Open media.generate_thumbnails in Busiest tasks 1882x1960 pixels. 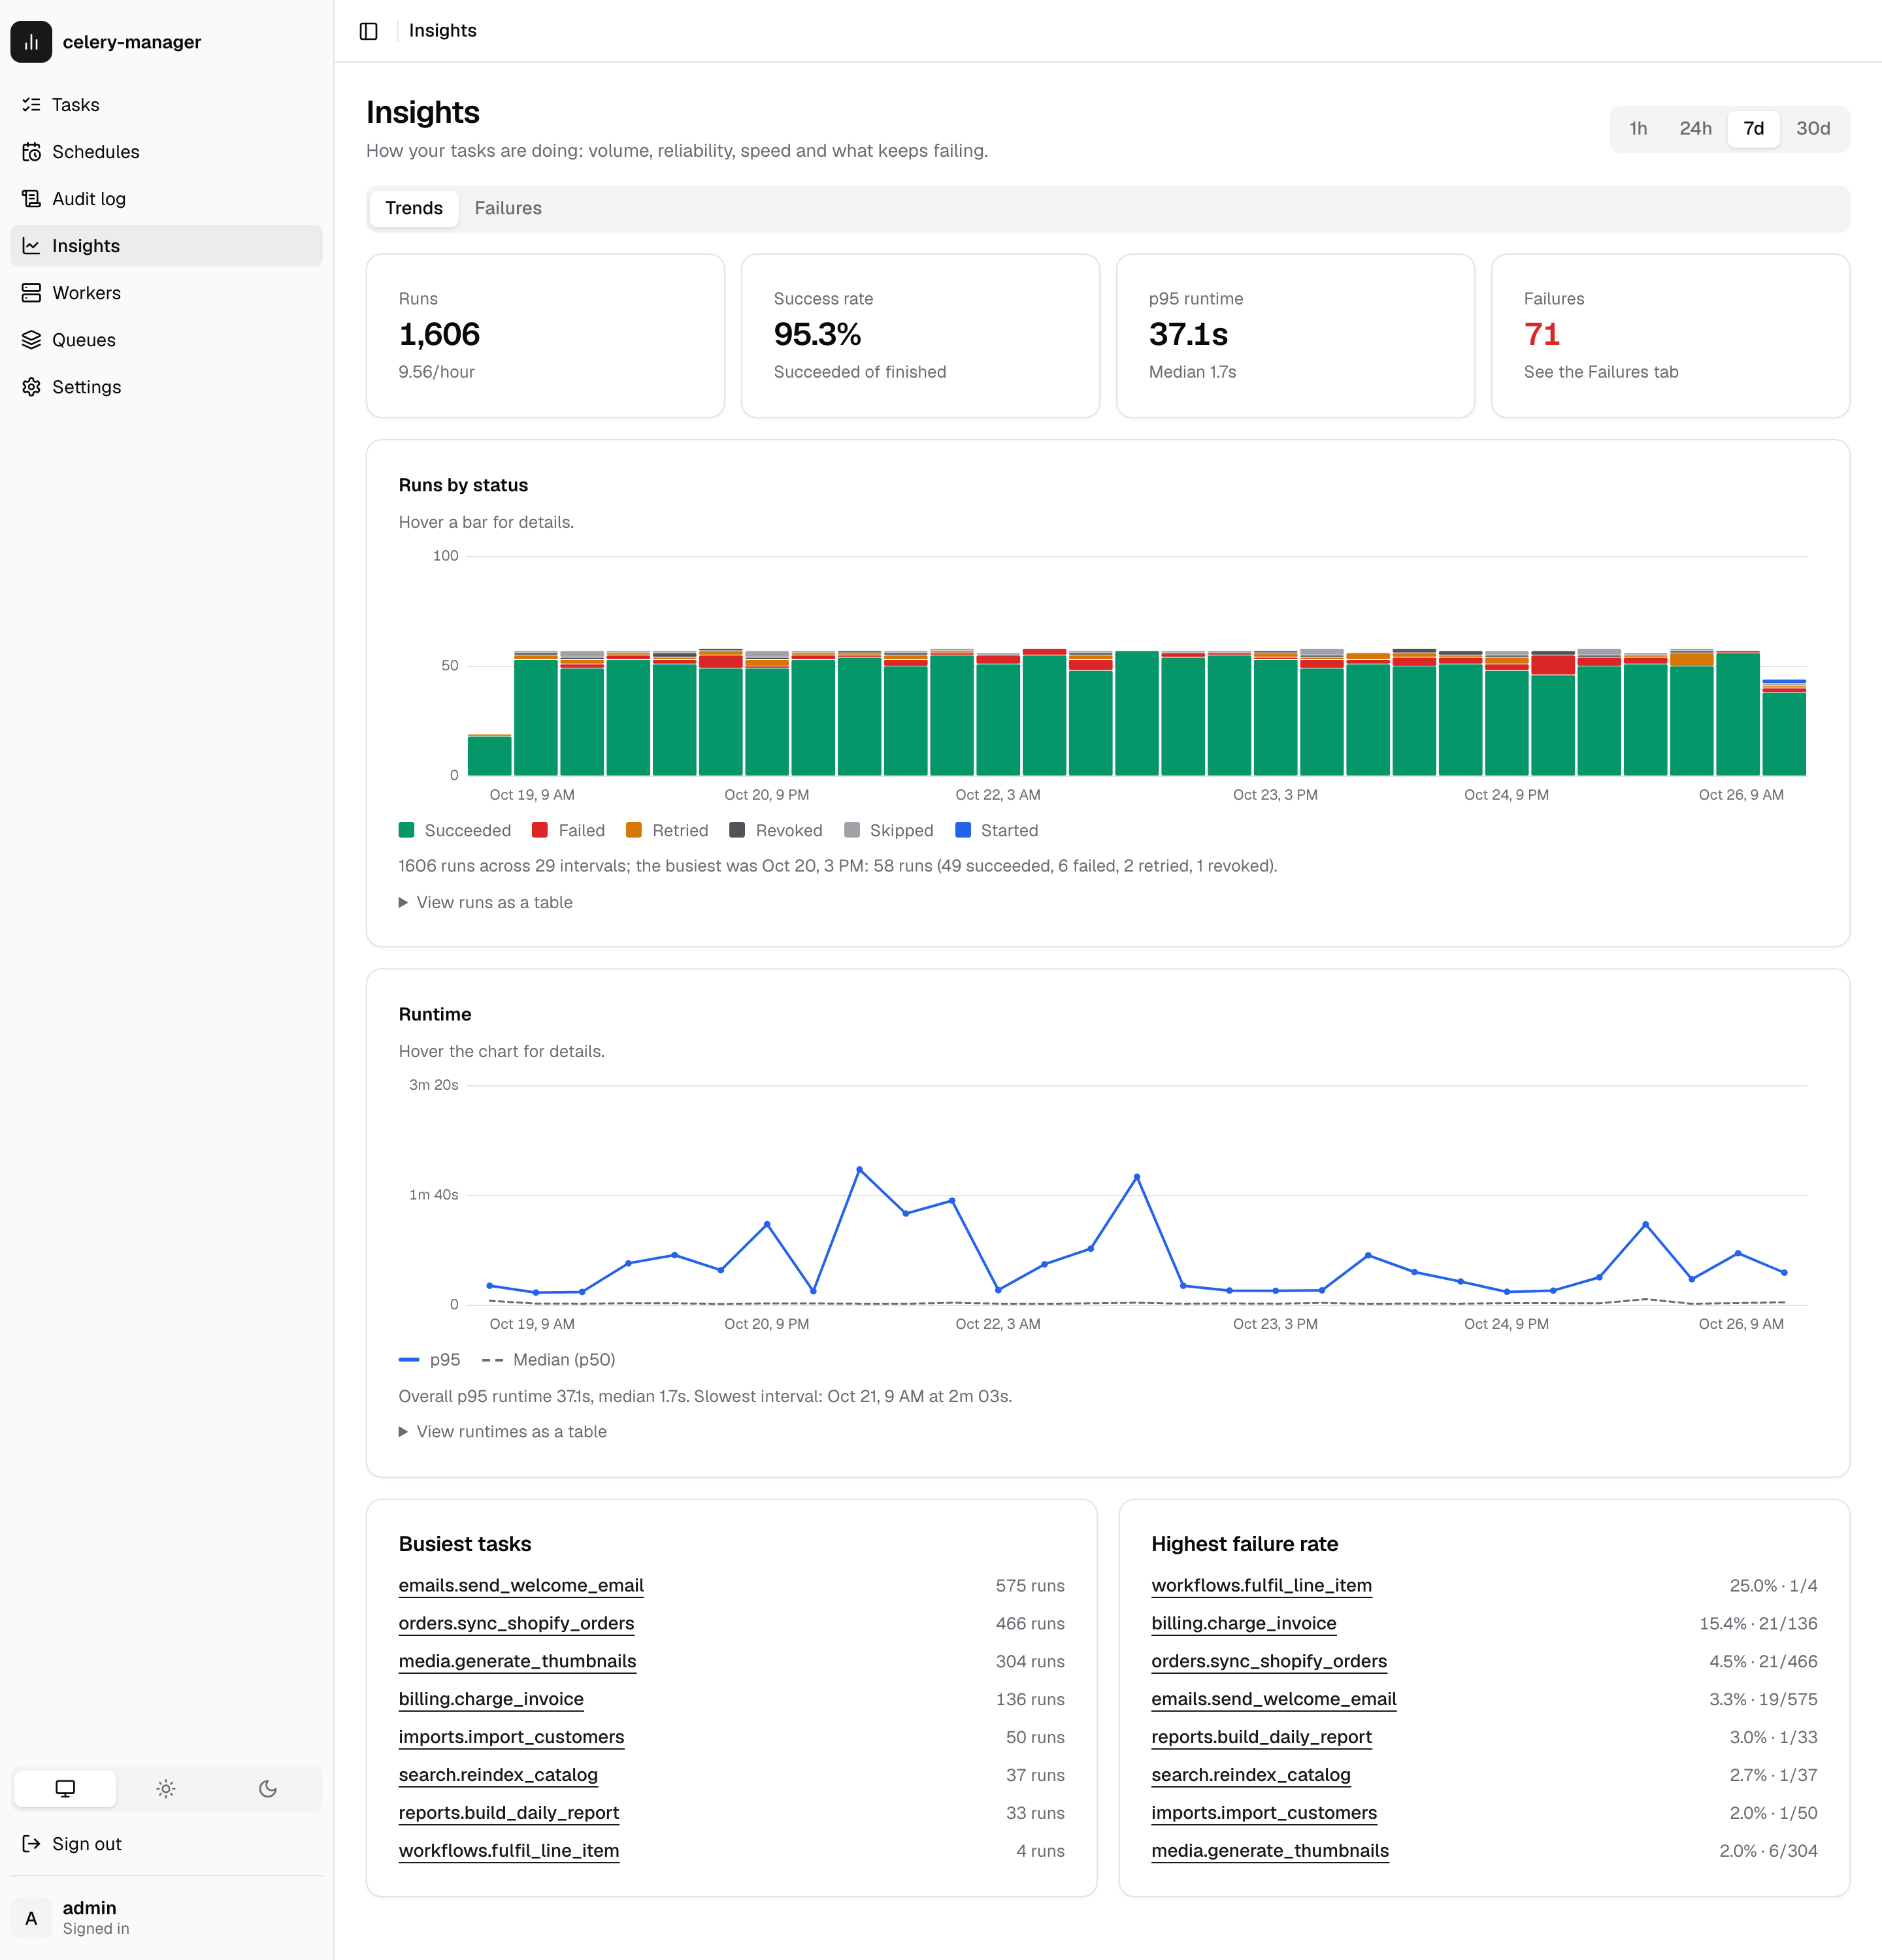[517, 1662]
